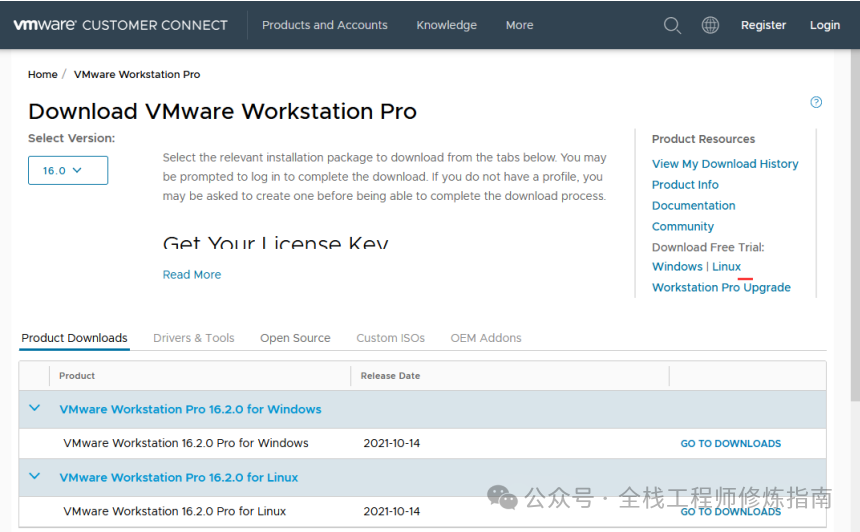This screenshot has height=532, width=860.
Task: Open the More menu
Action: pos(519,25)
